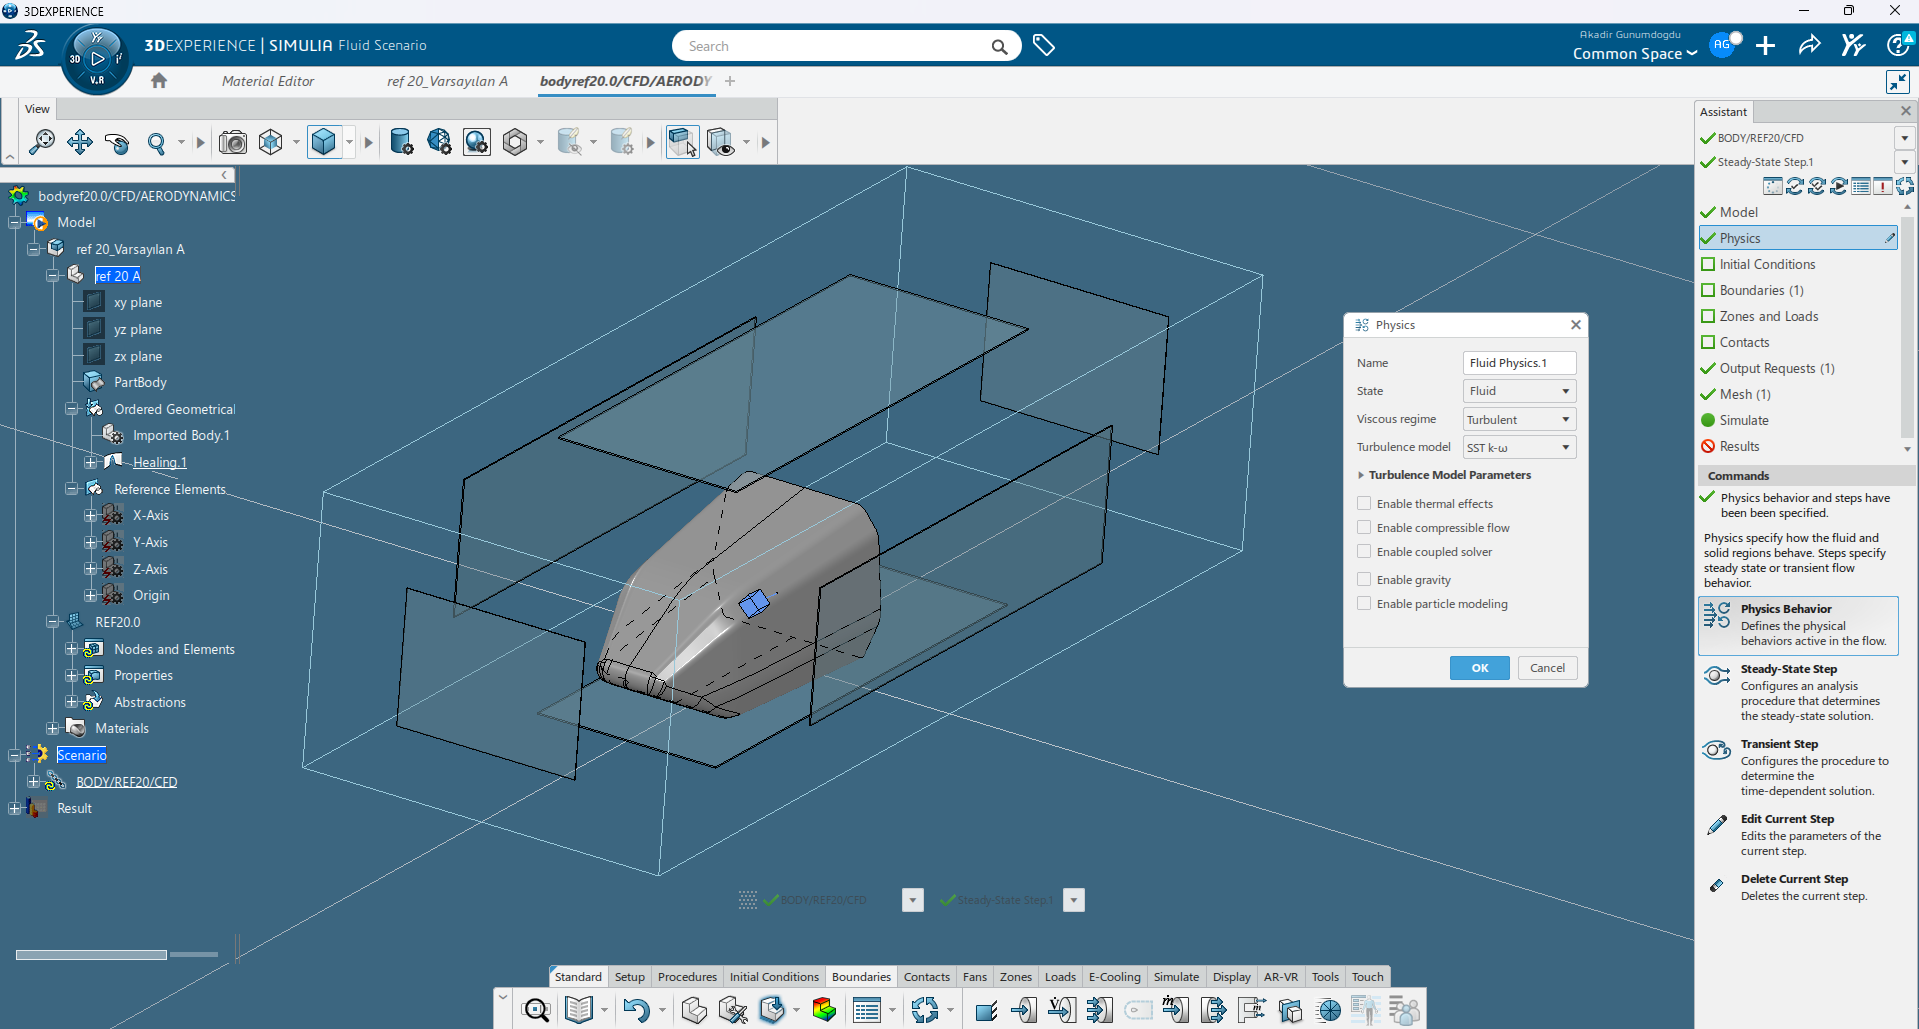Click the home icon tab
Viewport: 1919px width, 1029px height.
[x=159, y=81]
